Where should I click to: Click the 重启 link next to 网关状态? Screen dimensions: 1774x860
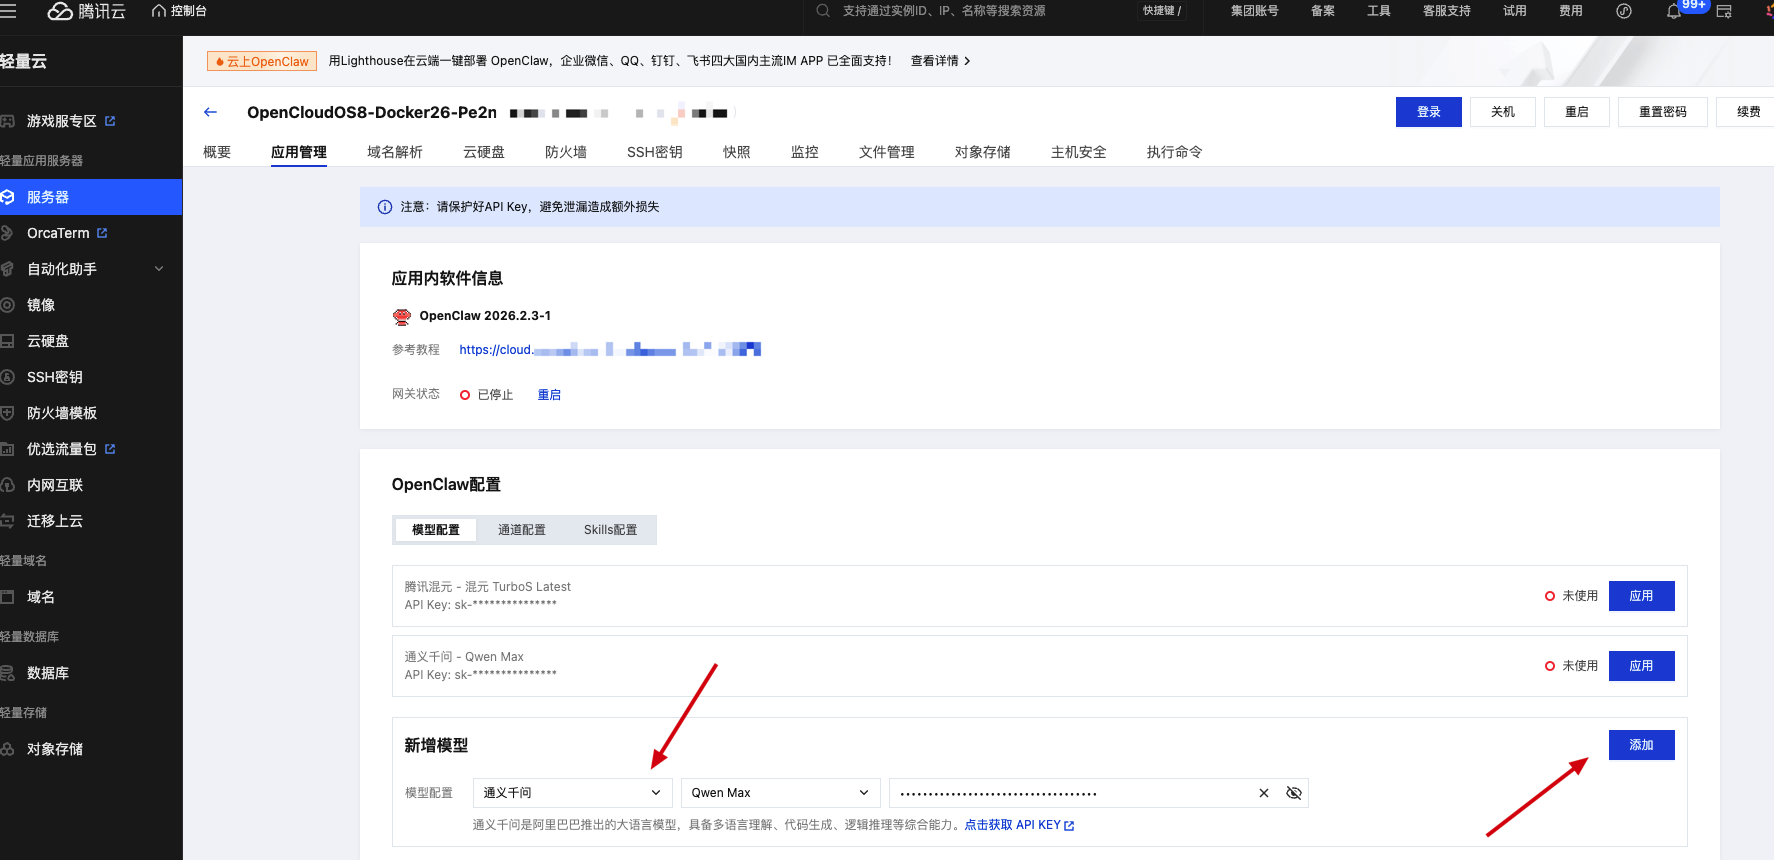tap(549, 395)
